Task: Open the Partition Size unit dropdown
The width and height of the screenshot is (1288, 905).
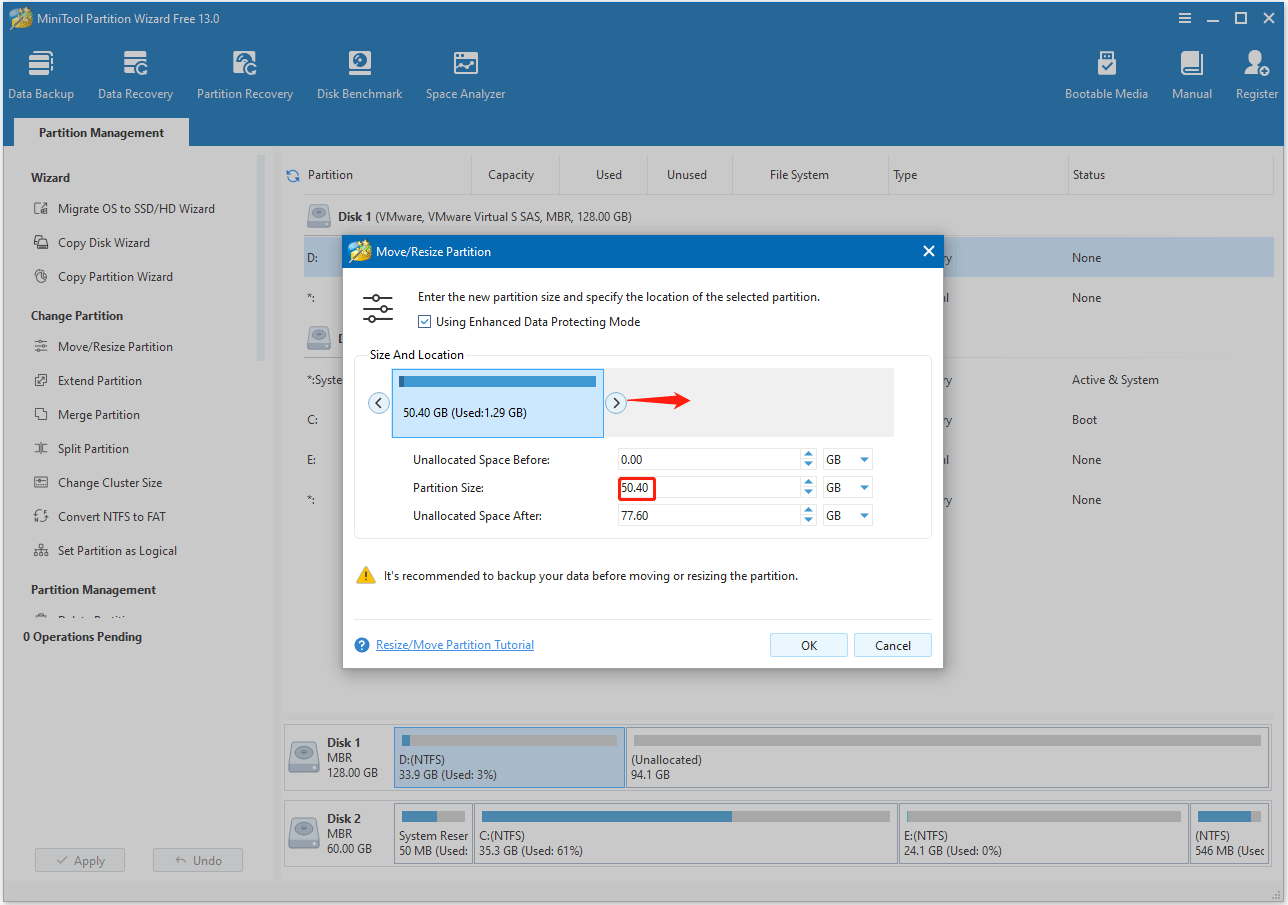Action: [847, 487]
